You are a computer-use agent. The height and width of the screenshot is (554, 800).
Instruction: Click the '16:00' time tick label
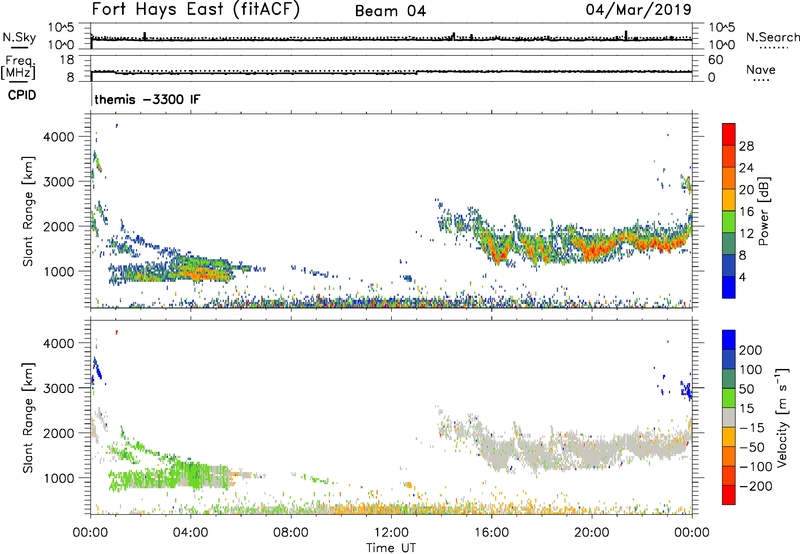(491, 533)
